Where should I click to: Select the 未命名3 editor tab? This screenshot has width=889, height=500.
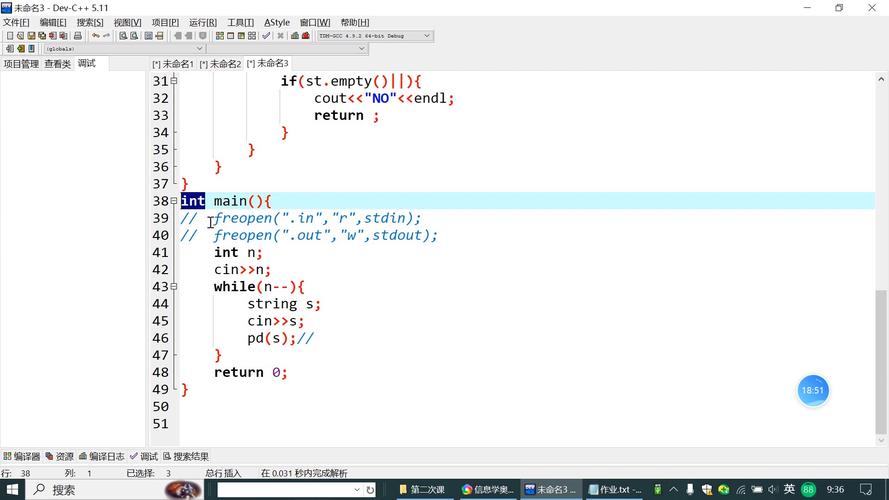268,63
